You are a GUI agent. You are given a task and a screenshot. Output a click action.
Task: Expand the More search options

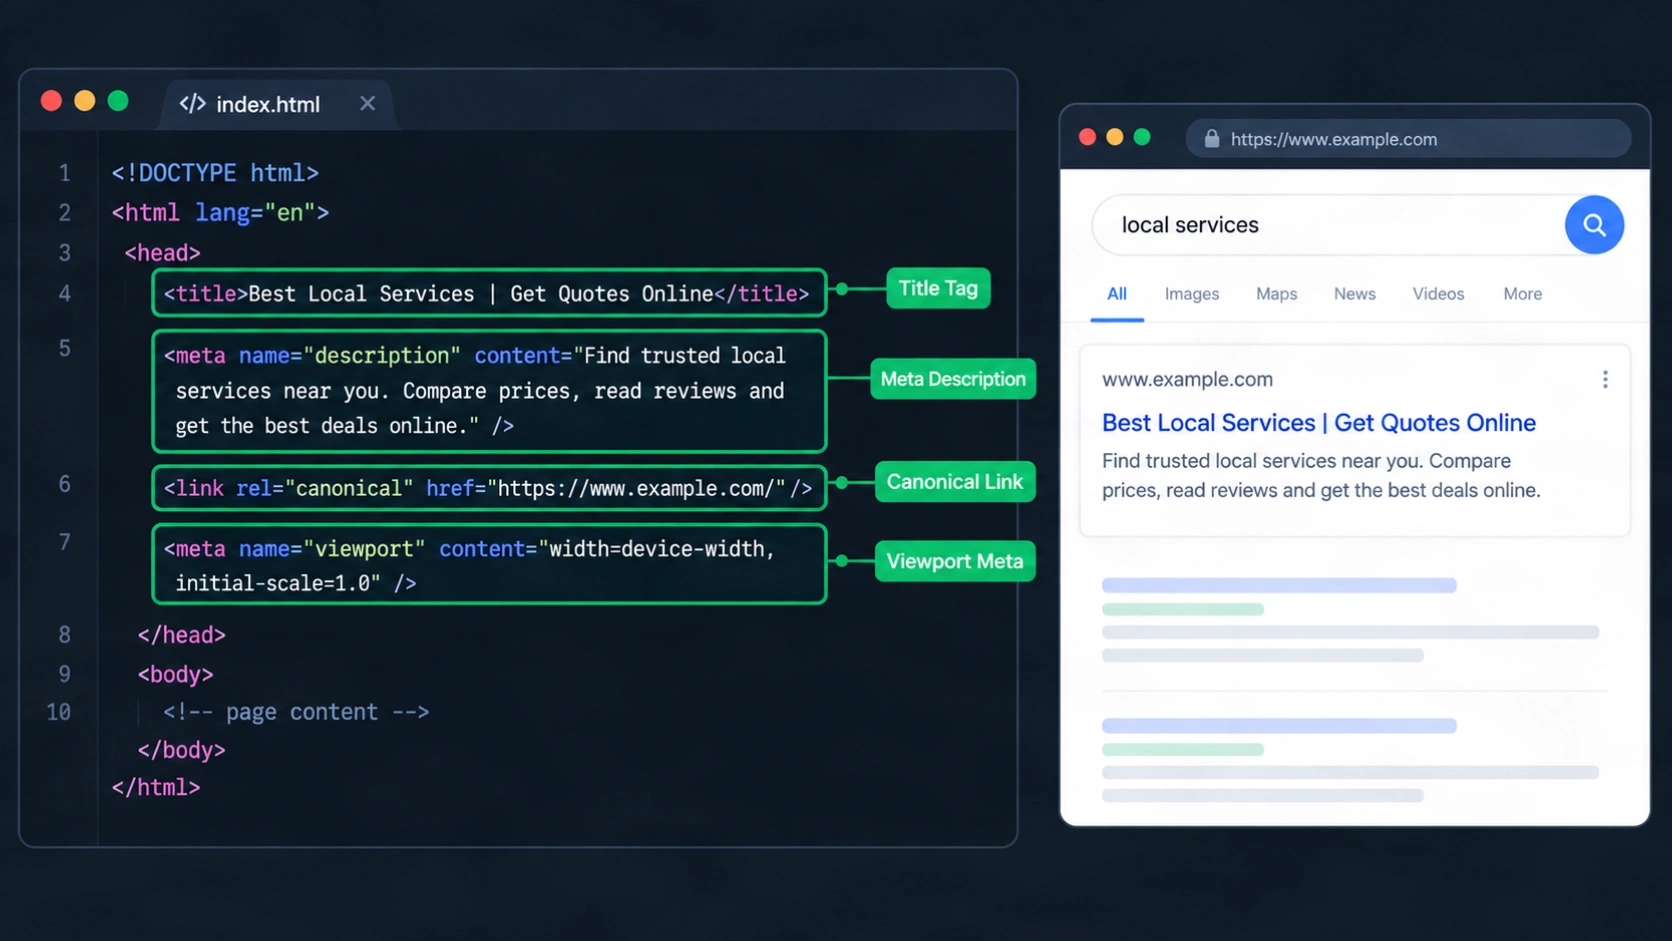click(1522, 294)
